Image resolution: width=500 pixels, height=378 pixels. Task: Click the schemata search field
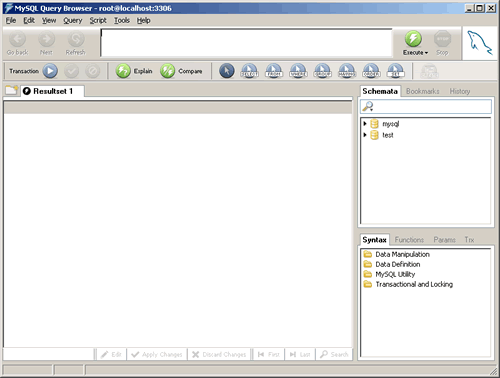(x=426, y=107)
